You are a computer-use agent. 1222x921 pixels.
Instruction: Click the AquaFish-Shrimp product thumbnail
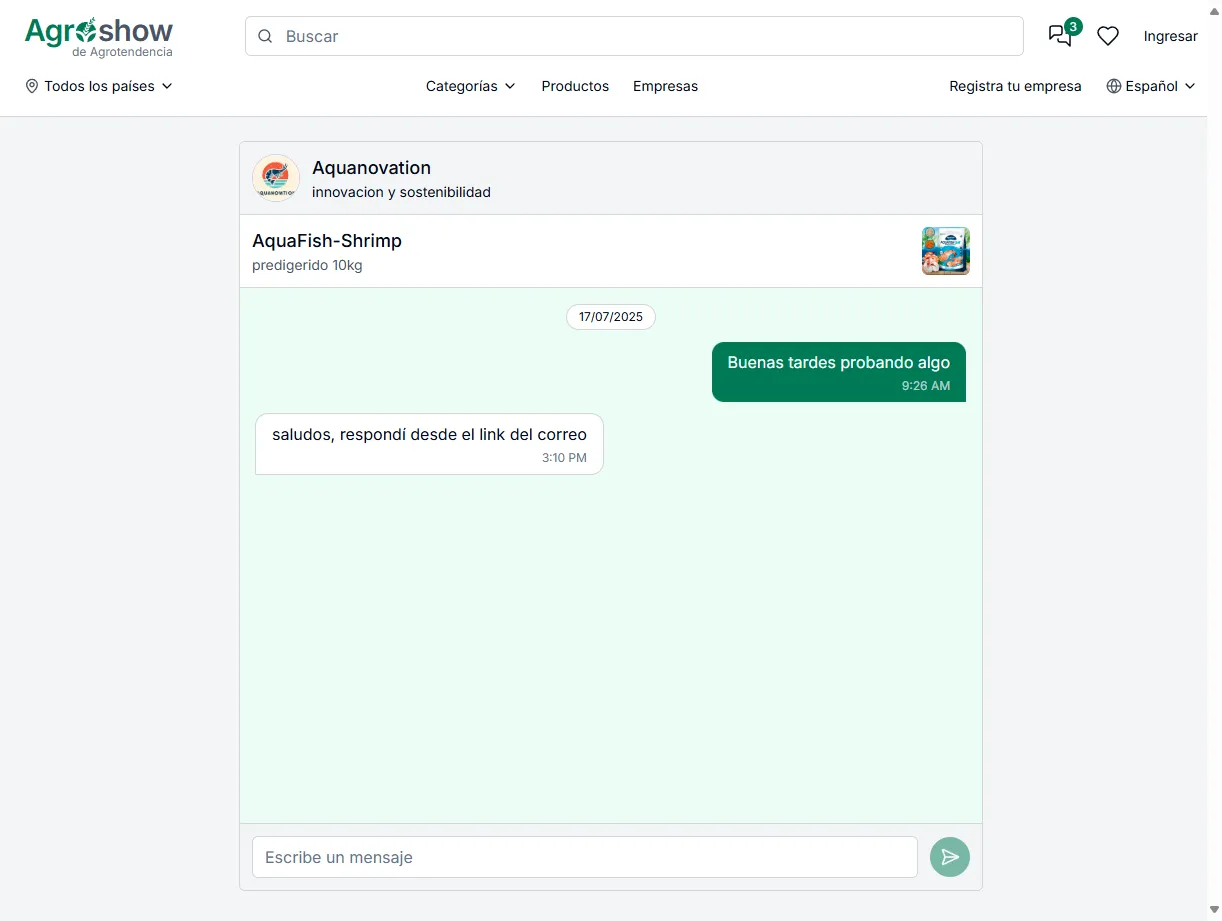click(945, 250)
